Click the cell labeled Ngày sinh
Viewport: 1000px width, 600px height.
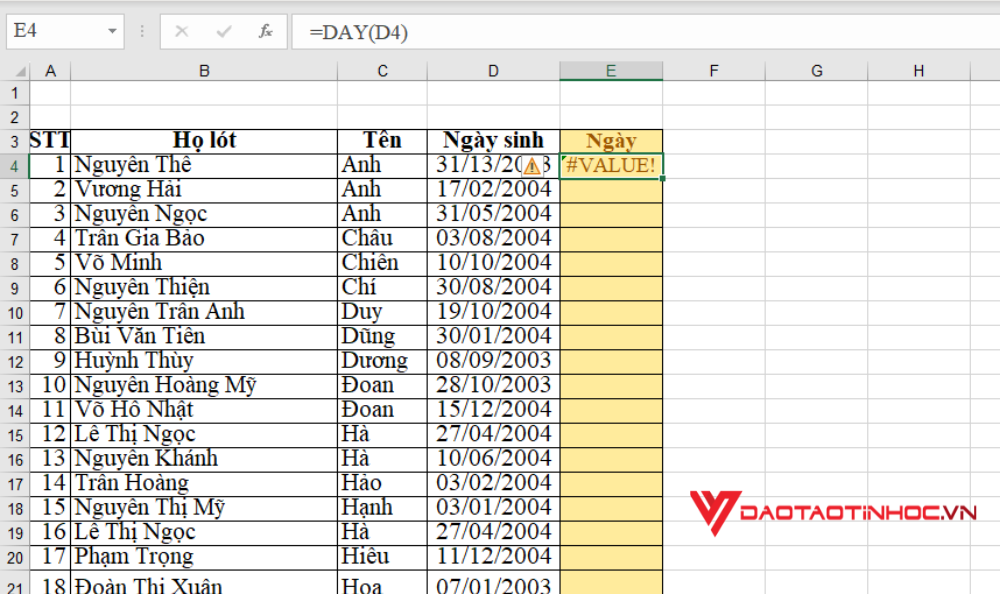pos(493,140)
